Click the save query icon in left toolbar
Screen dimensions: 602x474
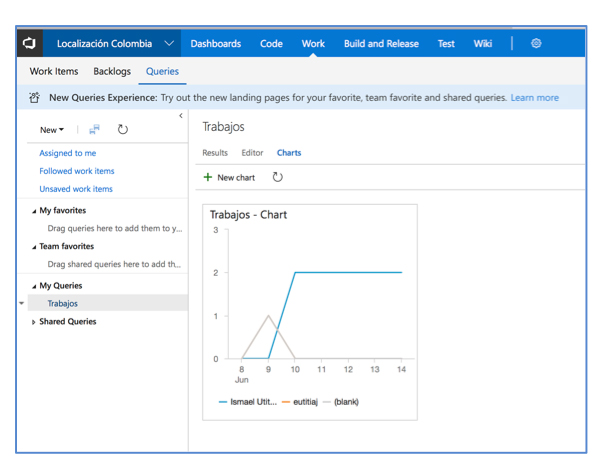[94, 130]
